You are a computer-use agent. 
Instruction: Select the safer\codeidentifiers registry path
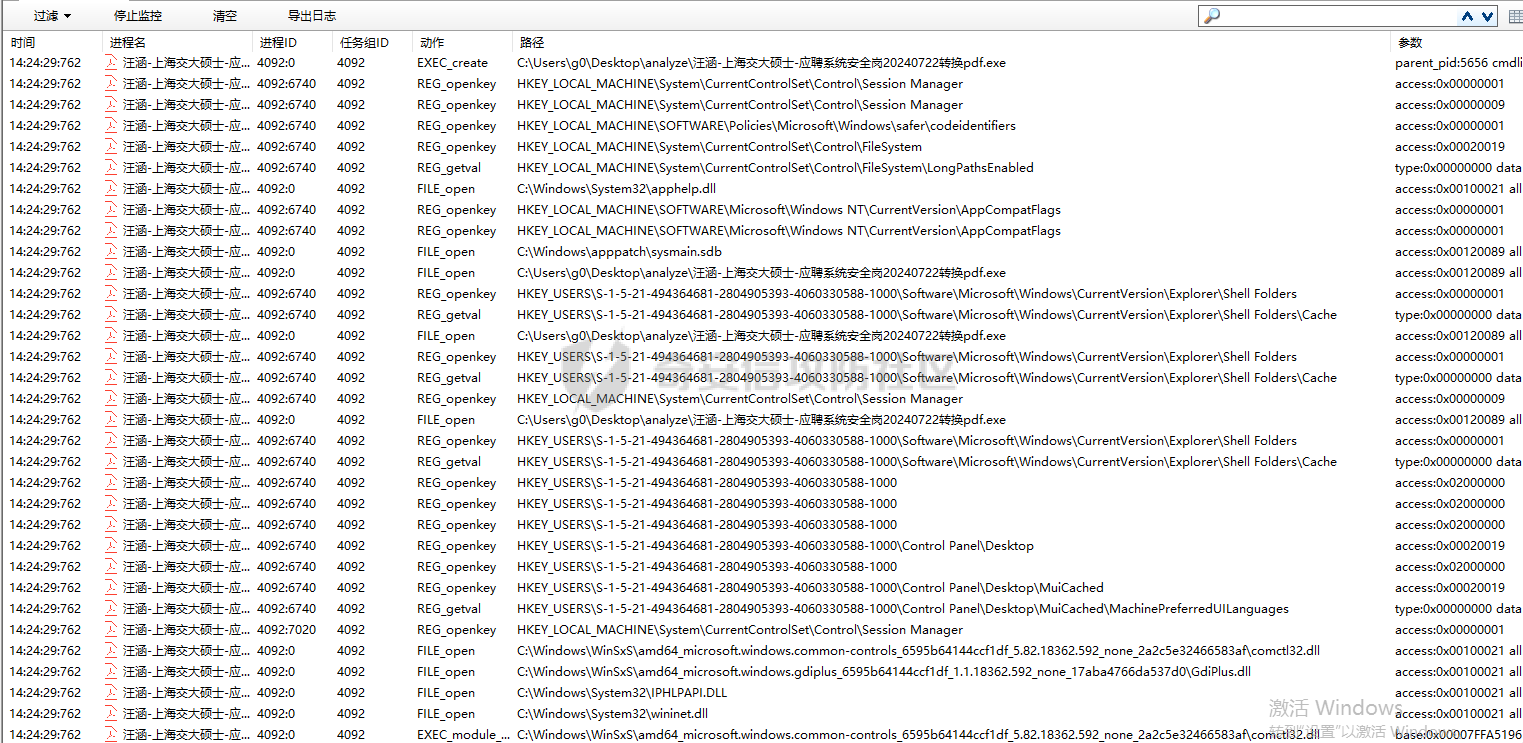[x=766, y=125]
